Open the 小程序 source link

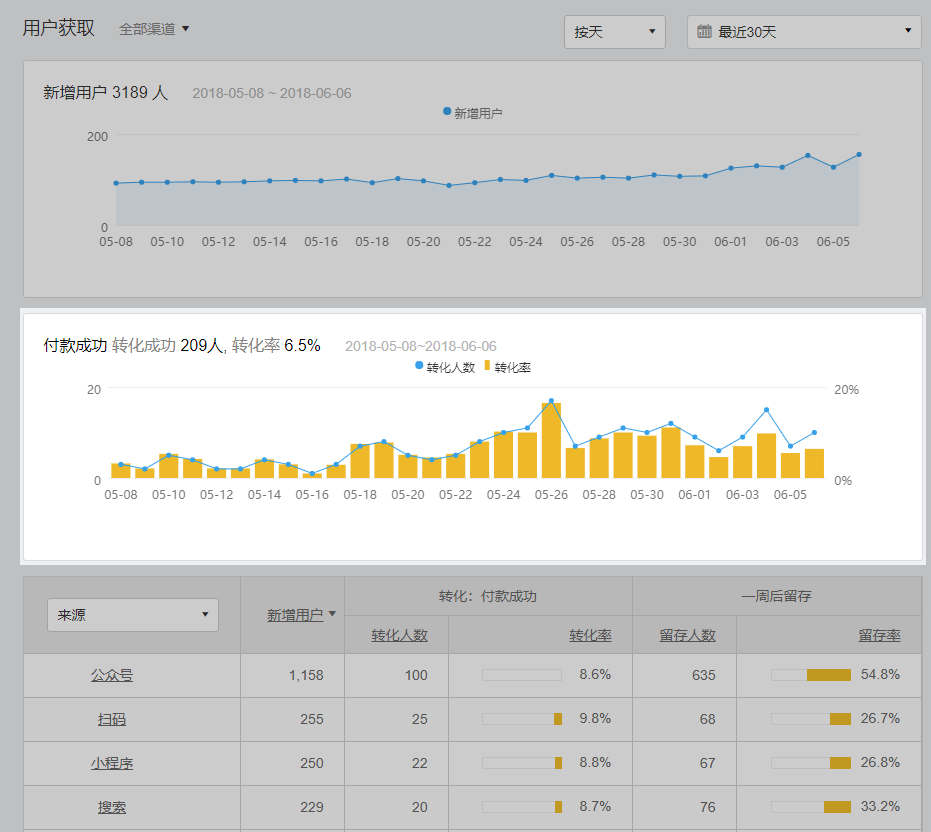[x=112, y=763]
